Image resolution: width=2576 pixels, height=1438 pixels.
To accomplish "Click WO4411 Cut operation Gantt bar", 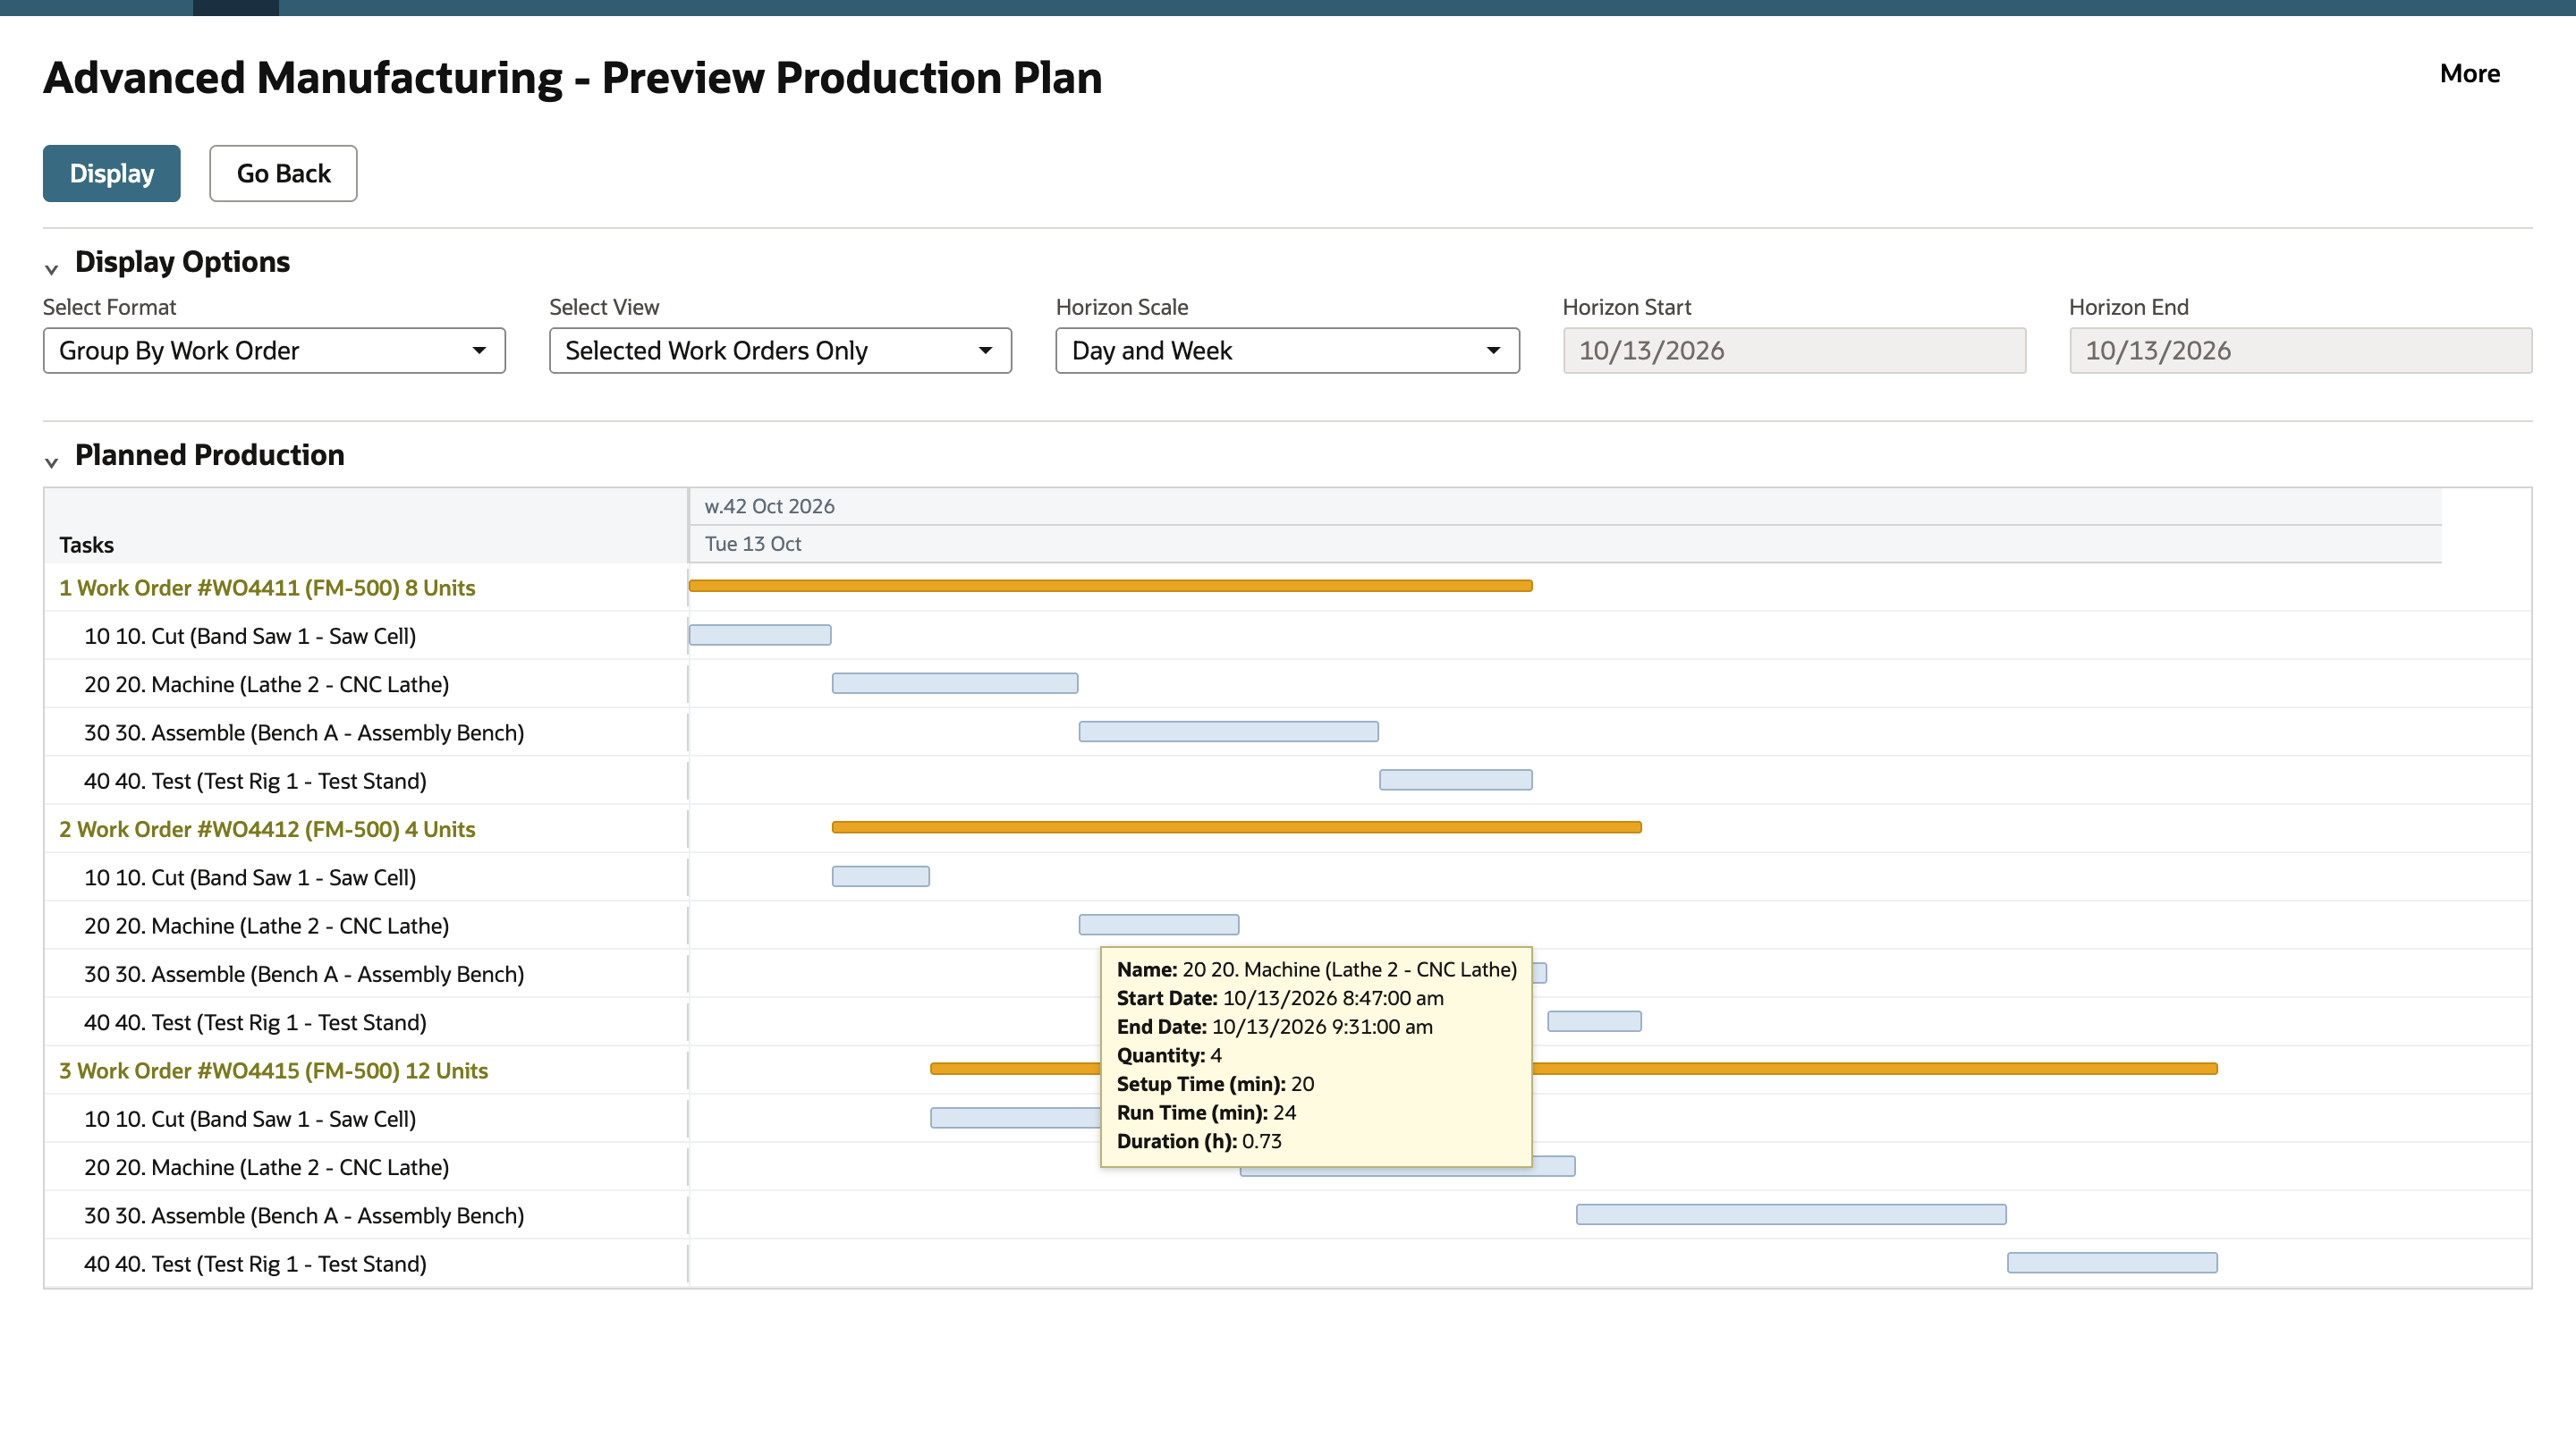I will [x=760, y=635].
